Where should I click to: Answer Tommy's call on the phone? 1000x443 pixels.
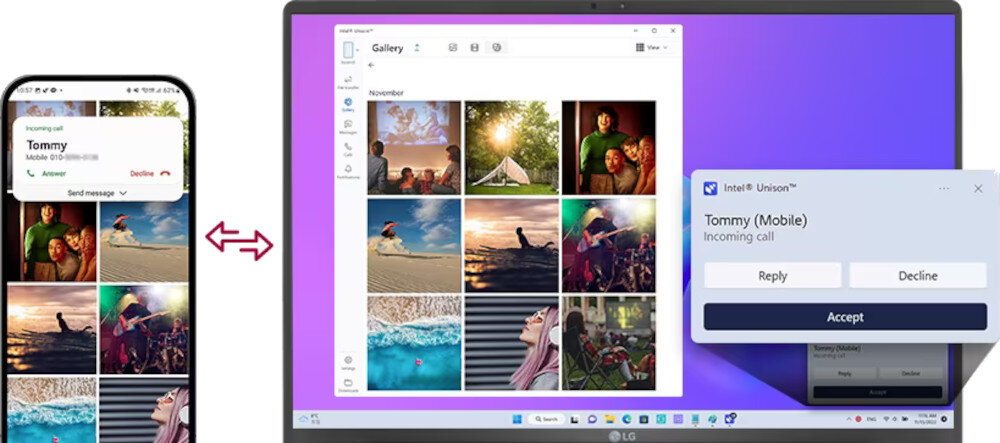[x=47, y=173]
